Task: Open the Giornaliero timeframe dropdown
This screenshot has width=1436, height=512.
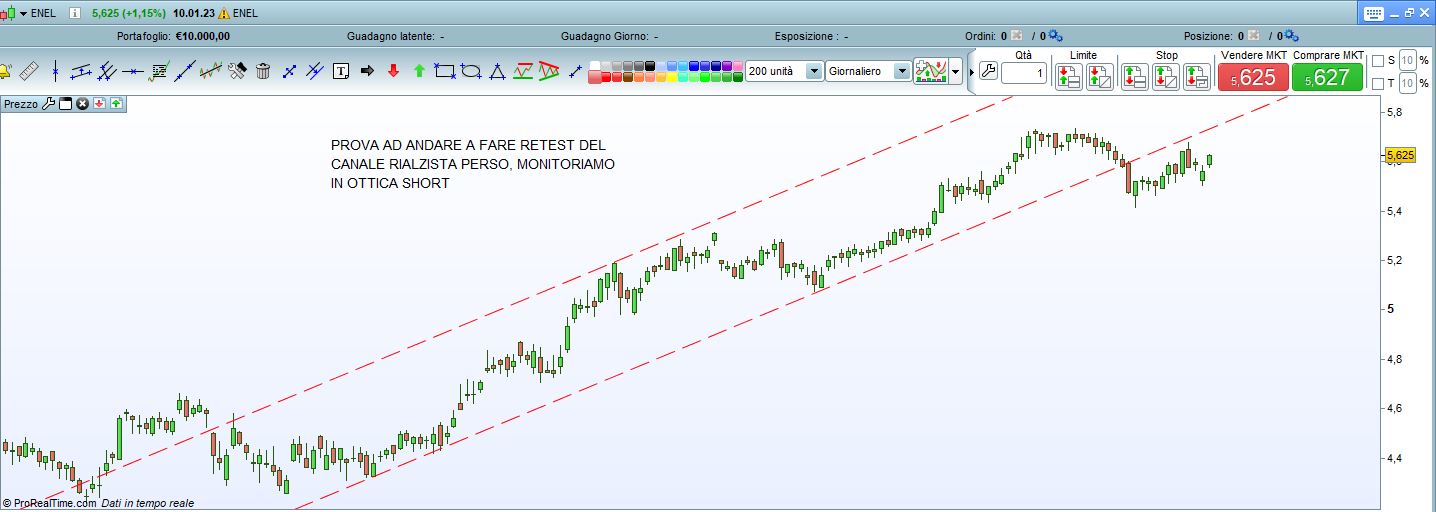Action: (902, 71)
